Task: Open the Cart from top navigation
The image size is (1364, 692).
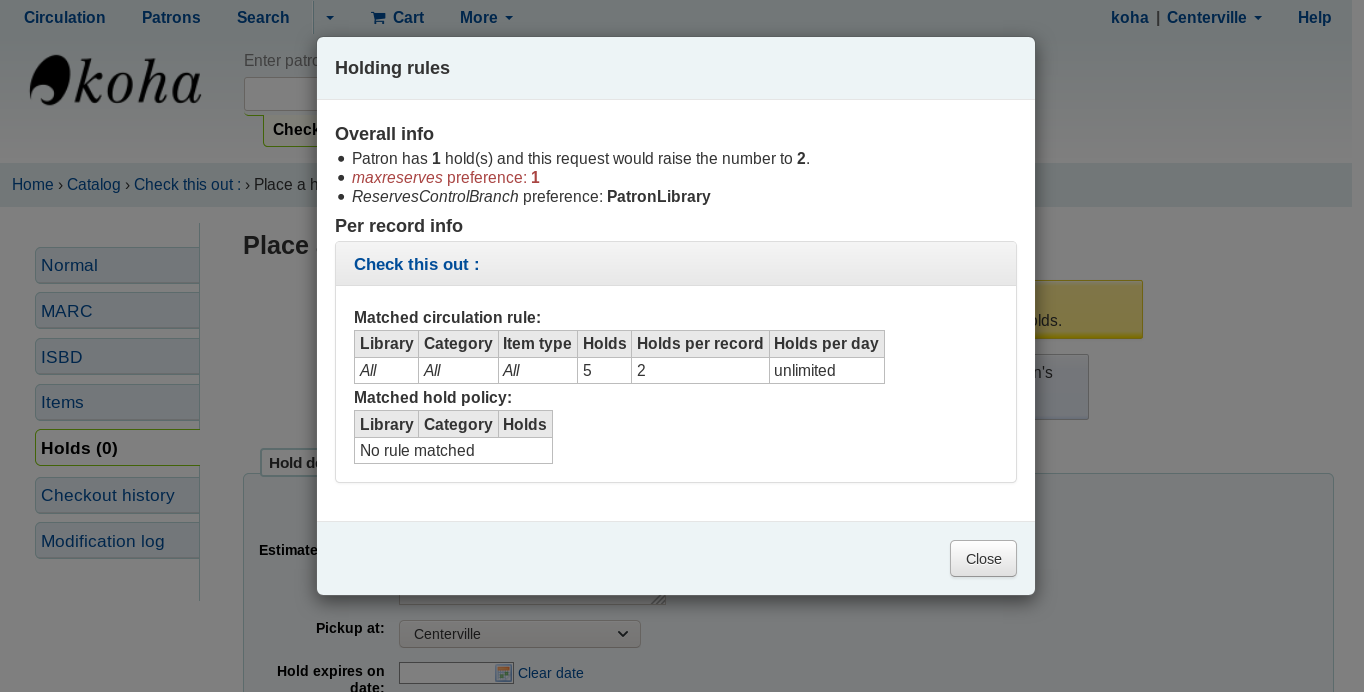Action: pos(397,18)
